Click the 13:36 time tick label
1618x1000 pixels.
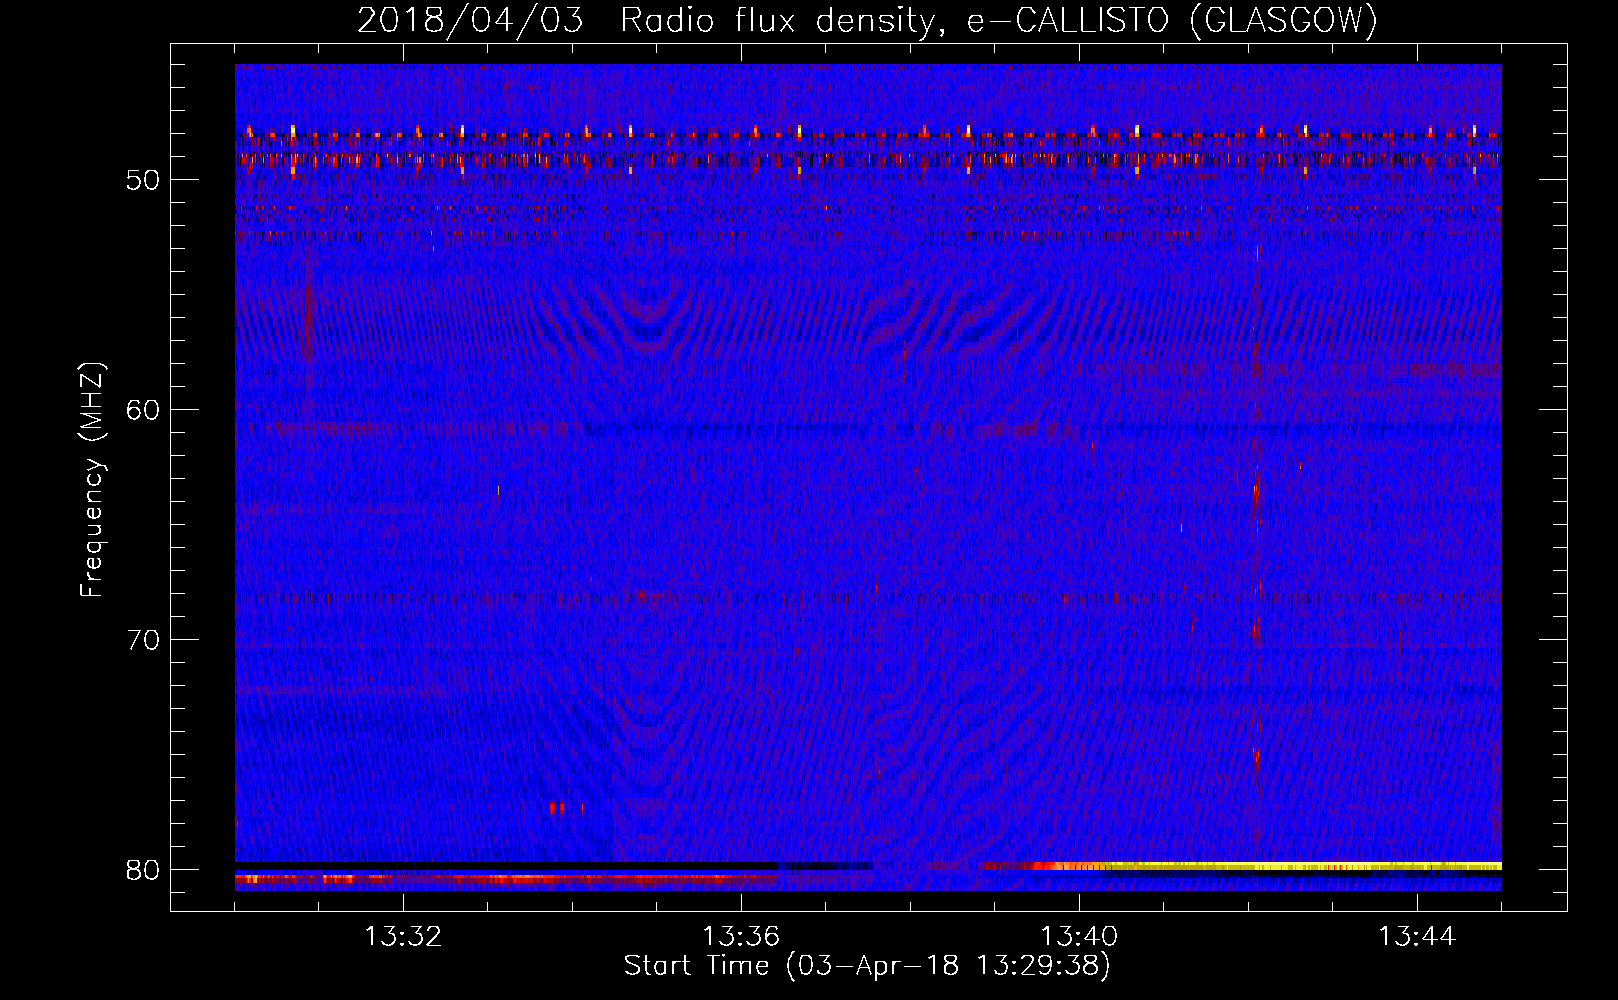[741, 937]
